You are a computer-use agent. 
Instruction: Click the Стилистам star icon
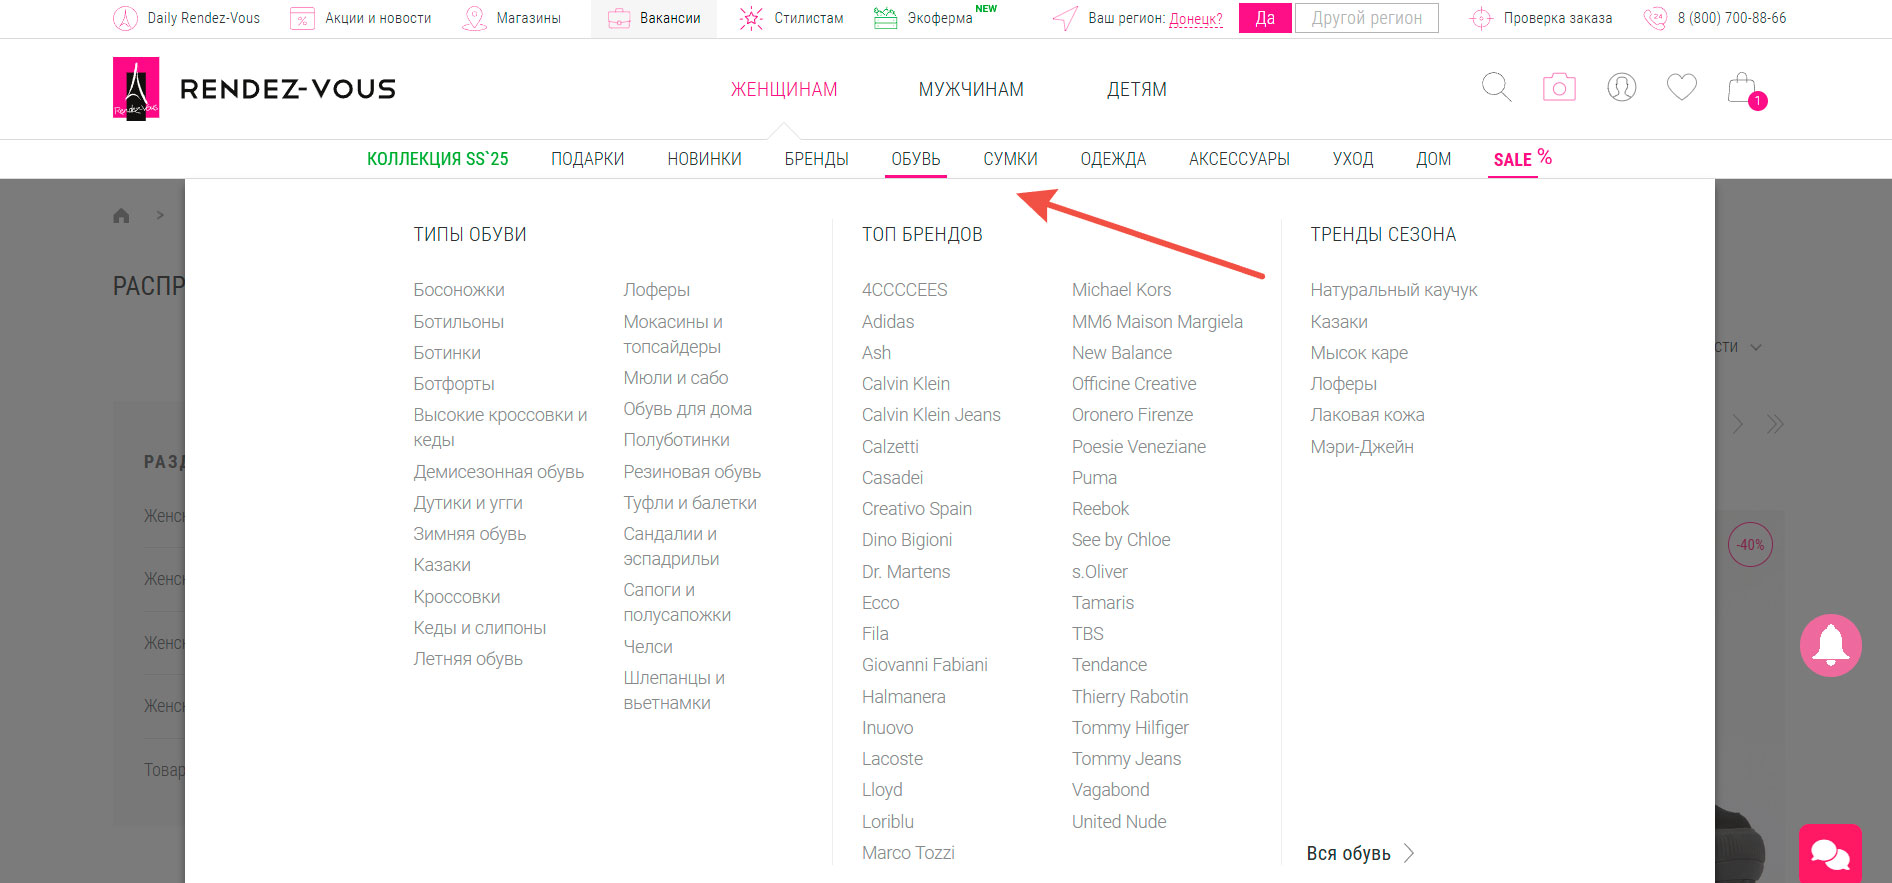(751, 18)
